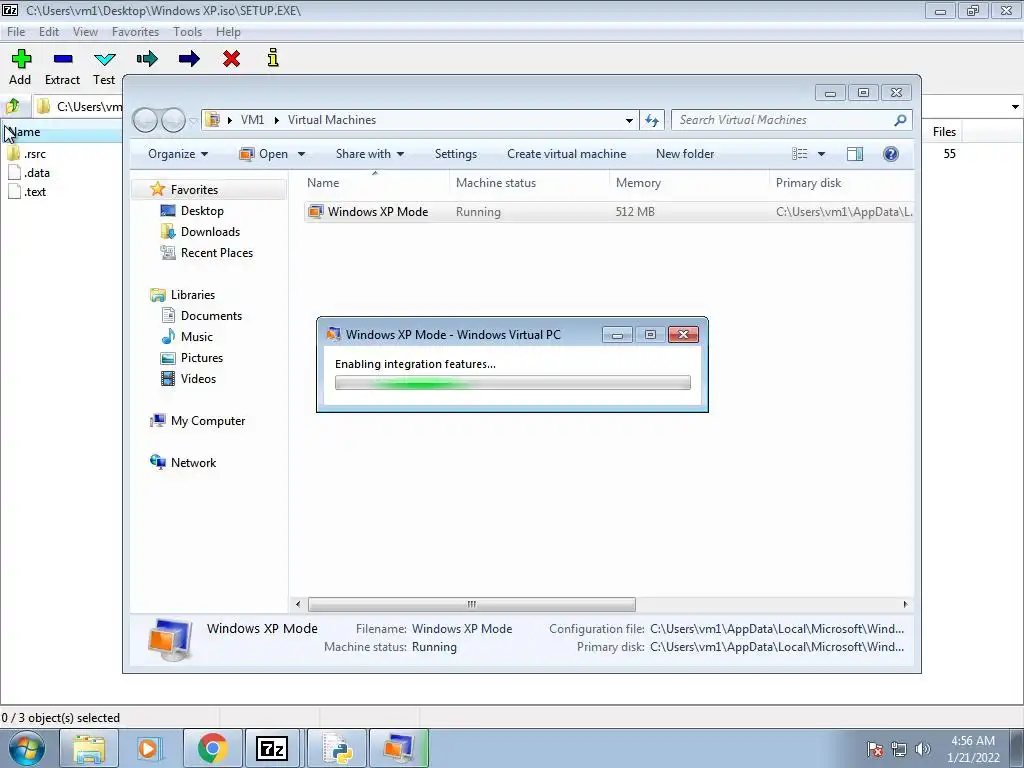
Task: Open Google Chrome from the taskbar
Action: point(212,748)
